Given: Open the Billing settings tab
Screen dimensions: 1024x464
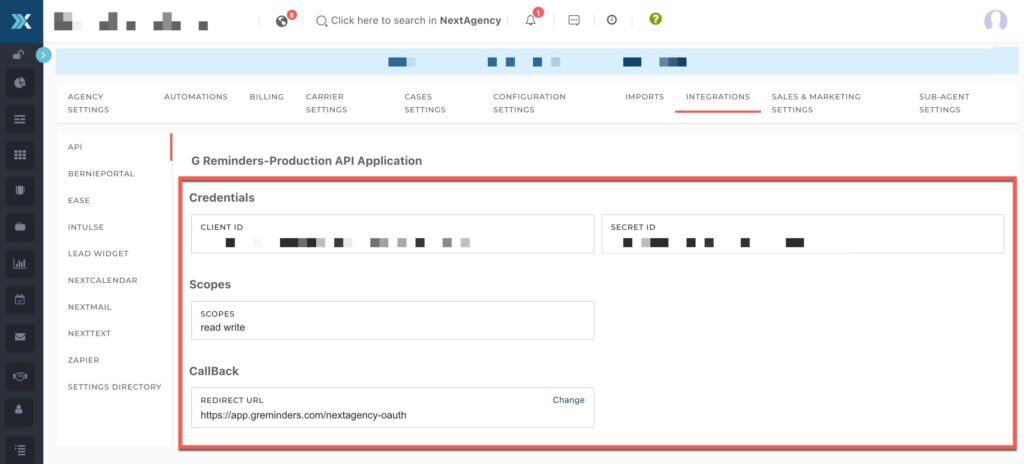Looking at the screenshot, I should 266,97.
